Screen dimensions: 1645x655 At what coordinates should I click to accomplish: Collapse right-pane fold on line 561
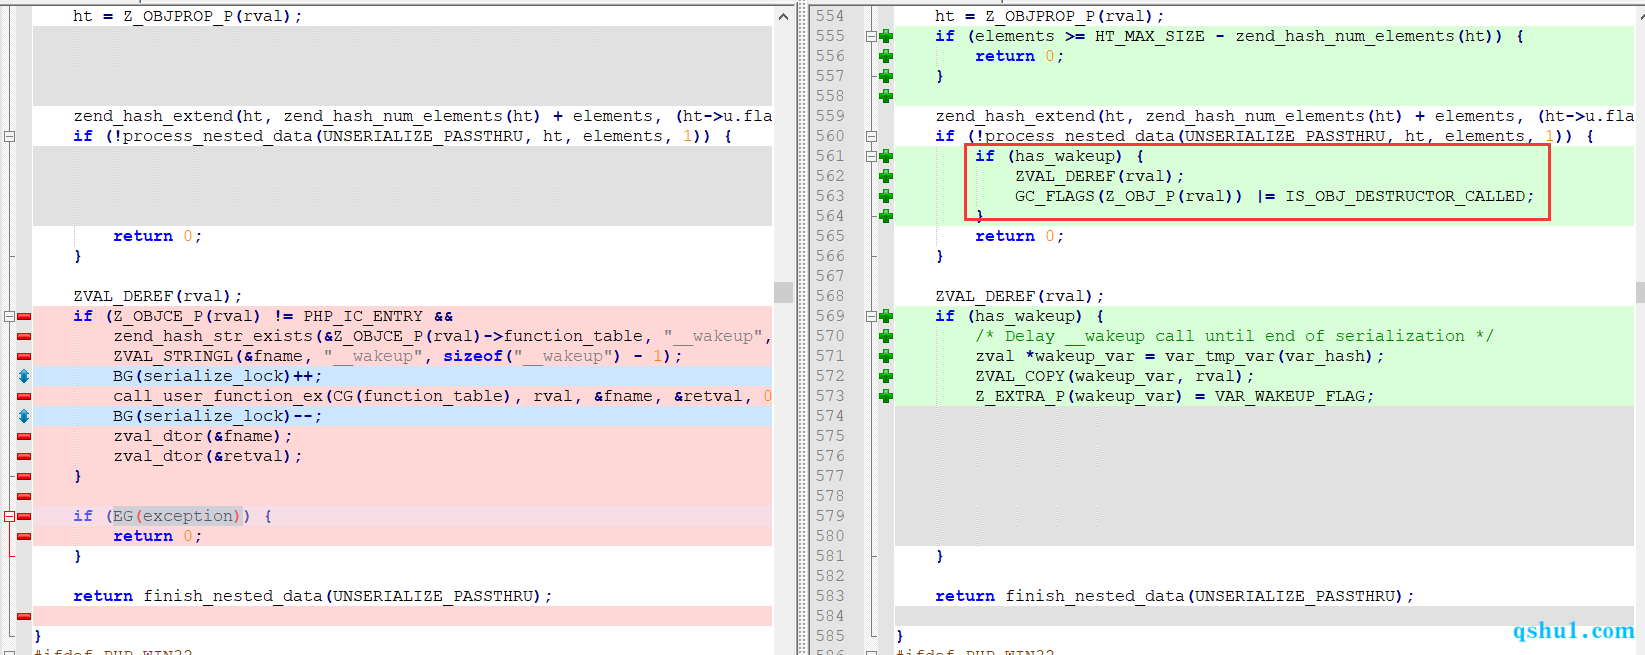pyautogui.click(x=871, y=156)
